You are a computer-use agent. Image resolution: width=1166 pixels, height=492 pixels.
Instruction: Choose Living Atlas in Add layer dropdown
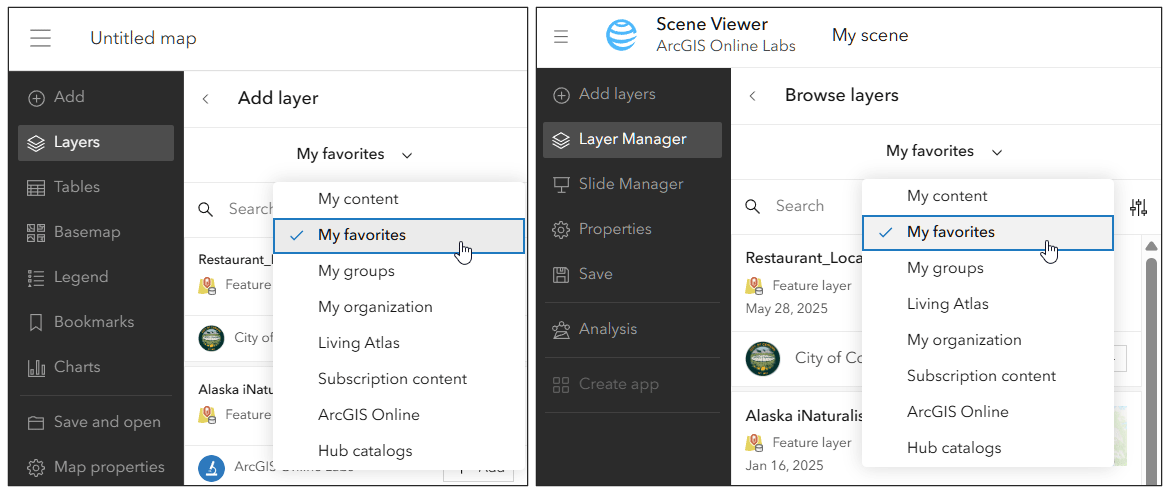[x=359, y=343]
